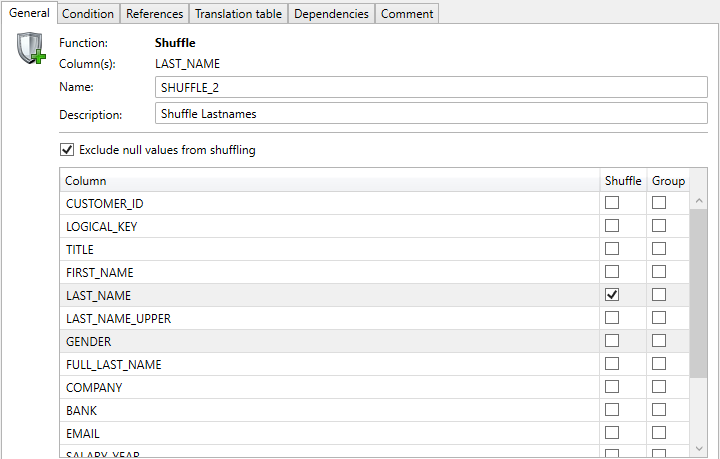Select the Dependencies tab
This screenshot has width=720, height=459.
(333, 13)
